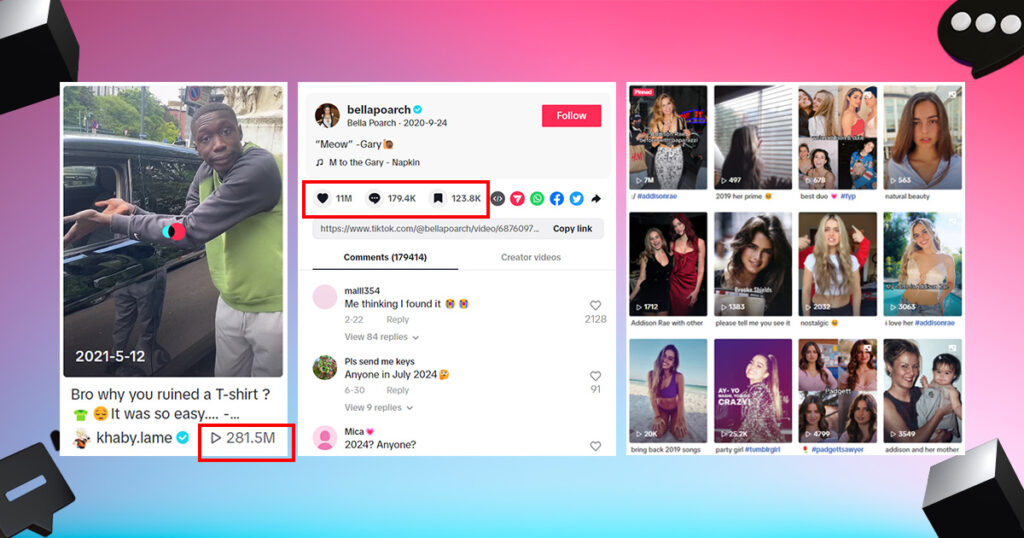This screenshot has height=538, width=1024.
Task: Like Mica's '2024? Anyone?' comment
Action: coord(595,446)
